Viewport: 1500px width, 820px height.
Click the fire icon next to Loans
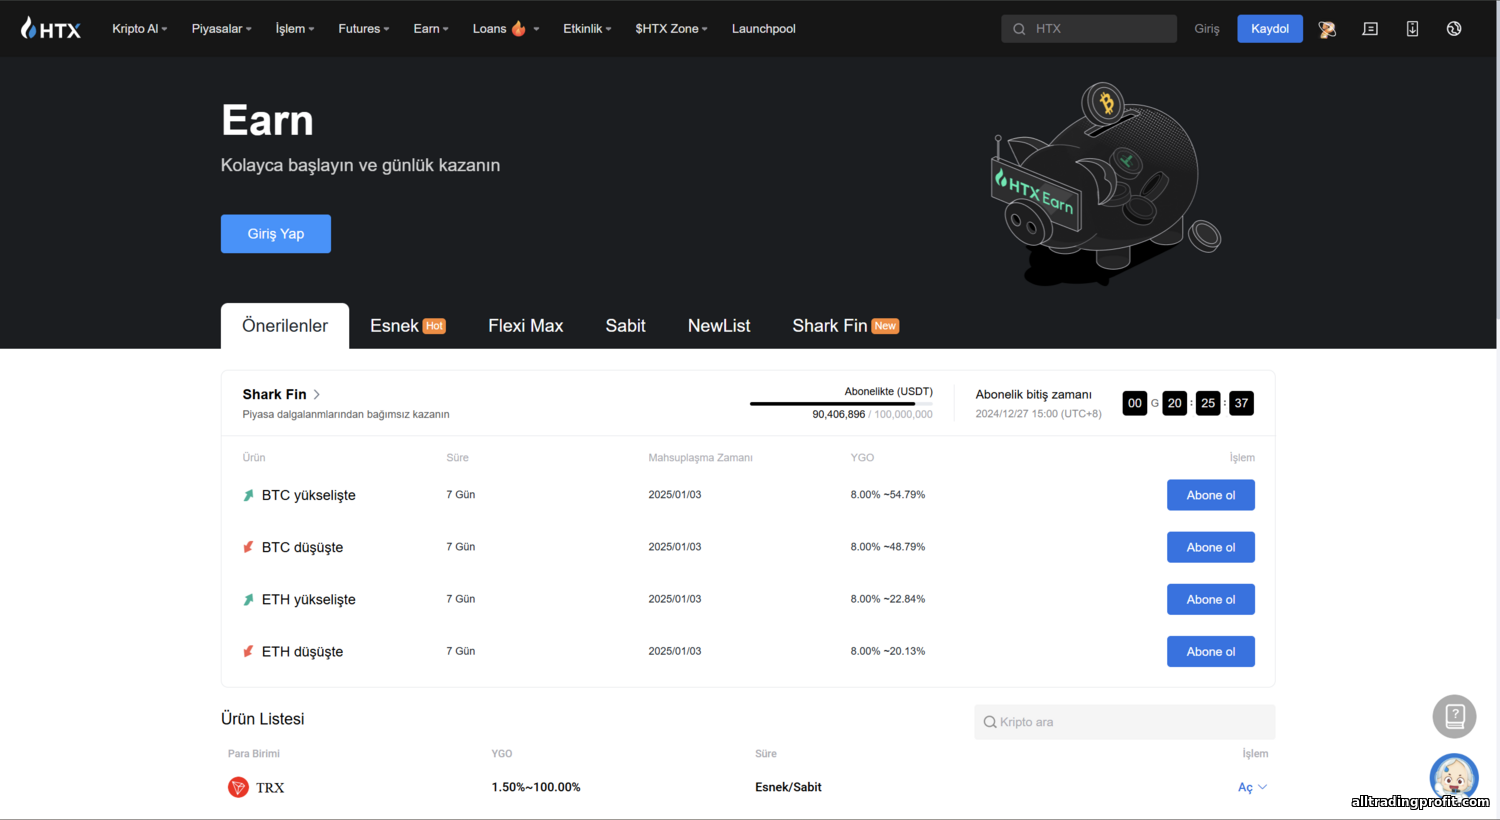(518, 29)
